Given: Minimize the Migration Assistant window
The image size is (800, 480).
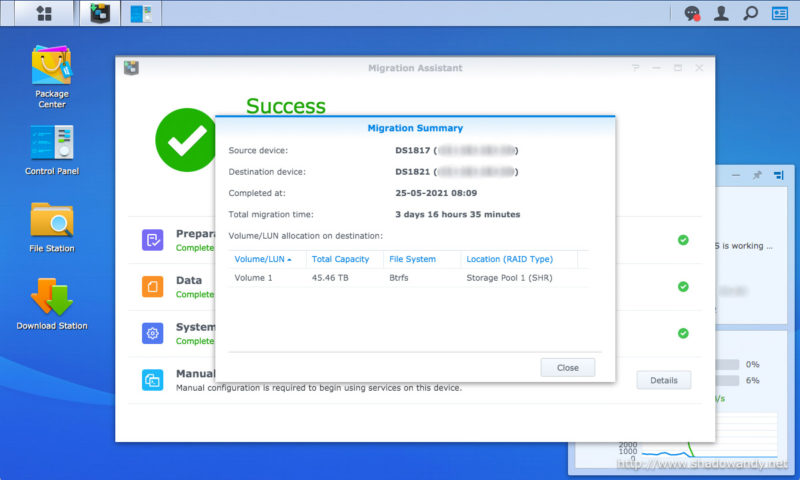Looking at the screenshot, I should pyautogui.click(x=656, y=68).
